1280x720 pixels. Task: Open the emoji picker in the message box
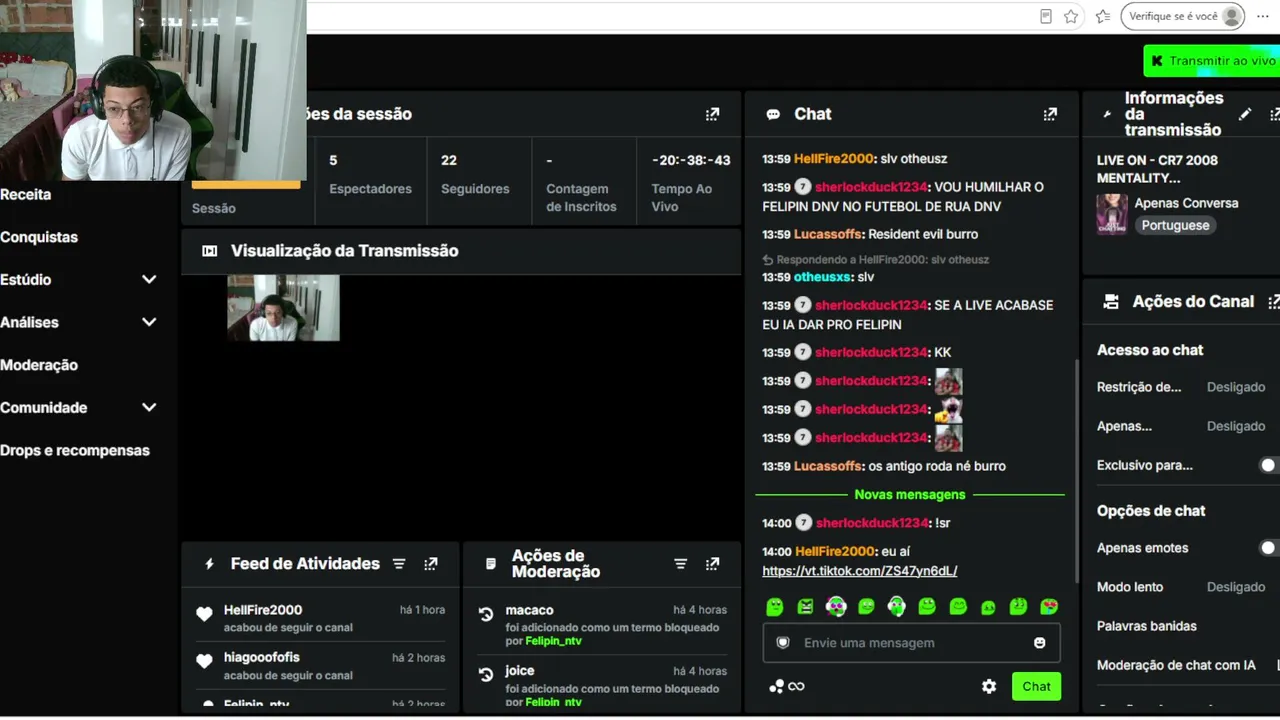pos(1040,643)
